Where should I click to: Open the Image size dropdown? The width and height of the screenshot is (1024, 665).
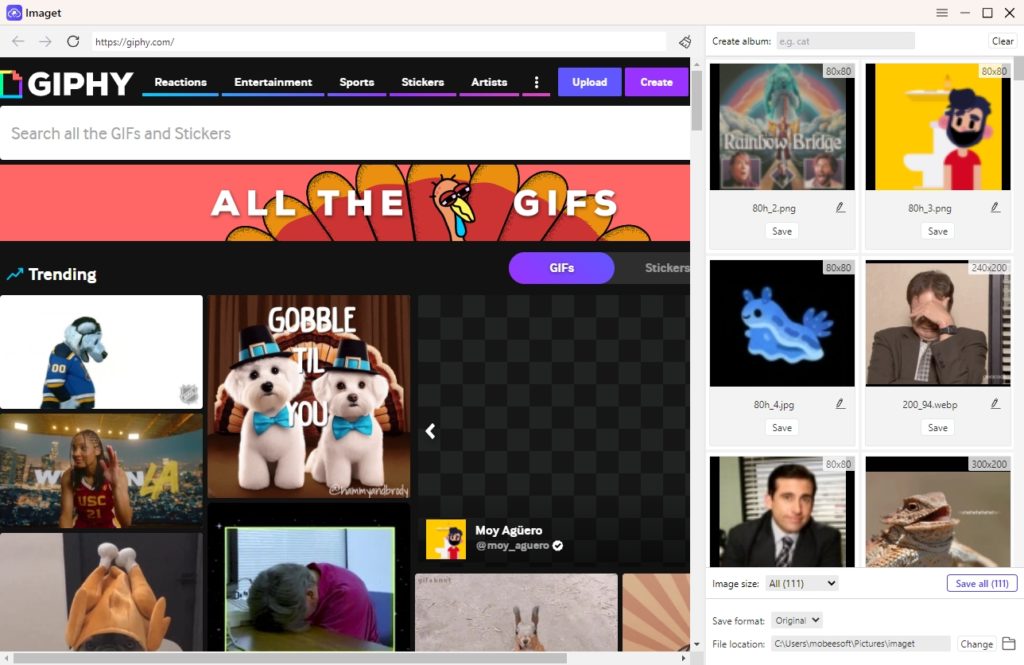[802, 583]
